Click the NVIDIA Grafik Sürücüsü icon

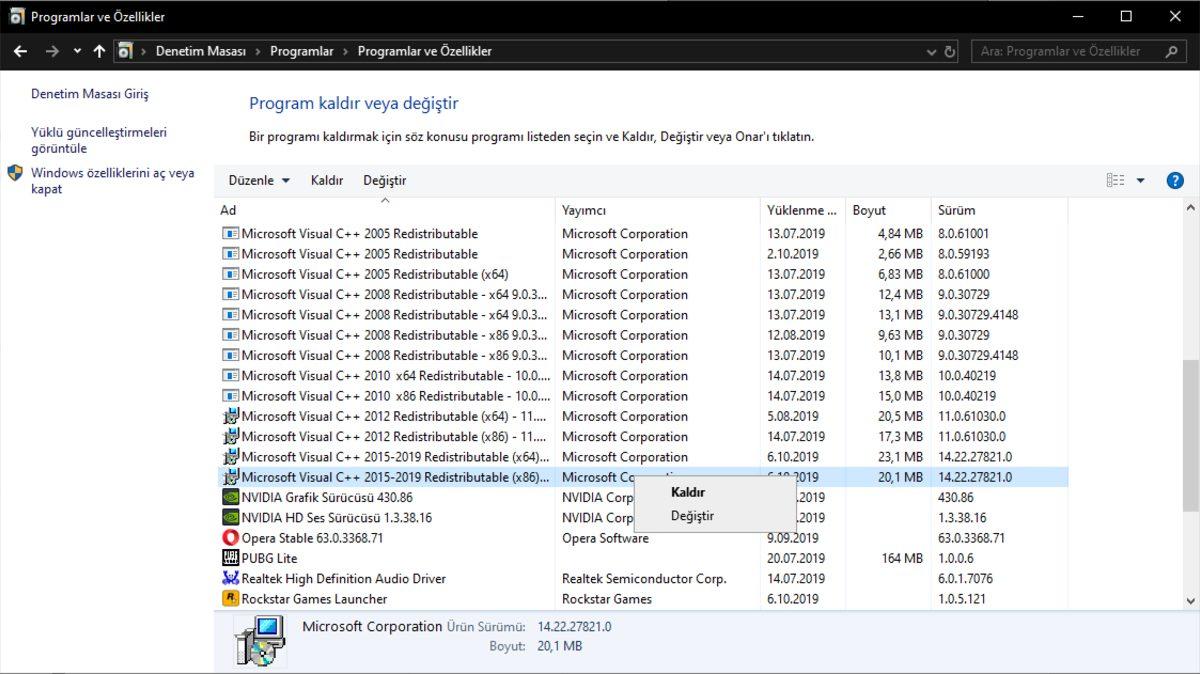[230, 497]
